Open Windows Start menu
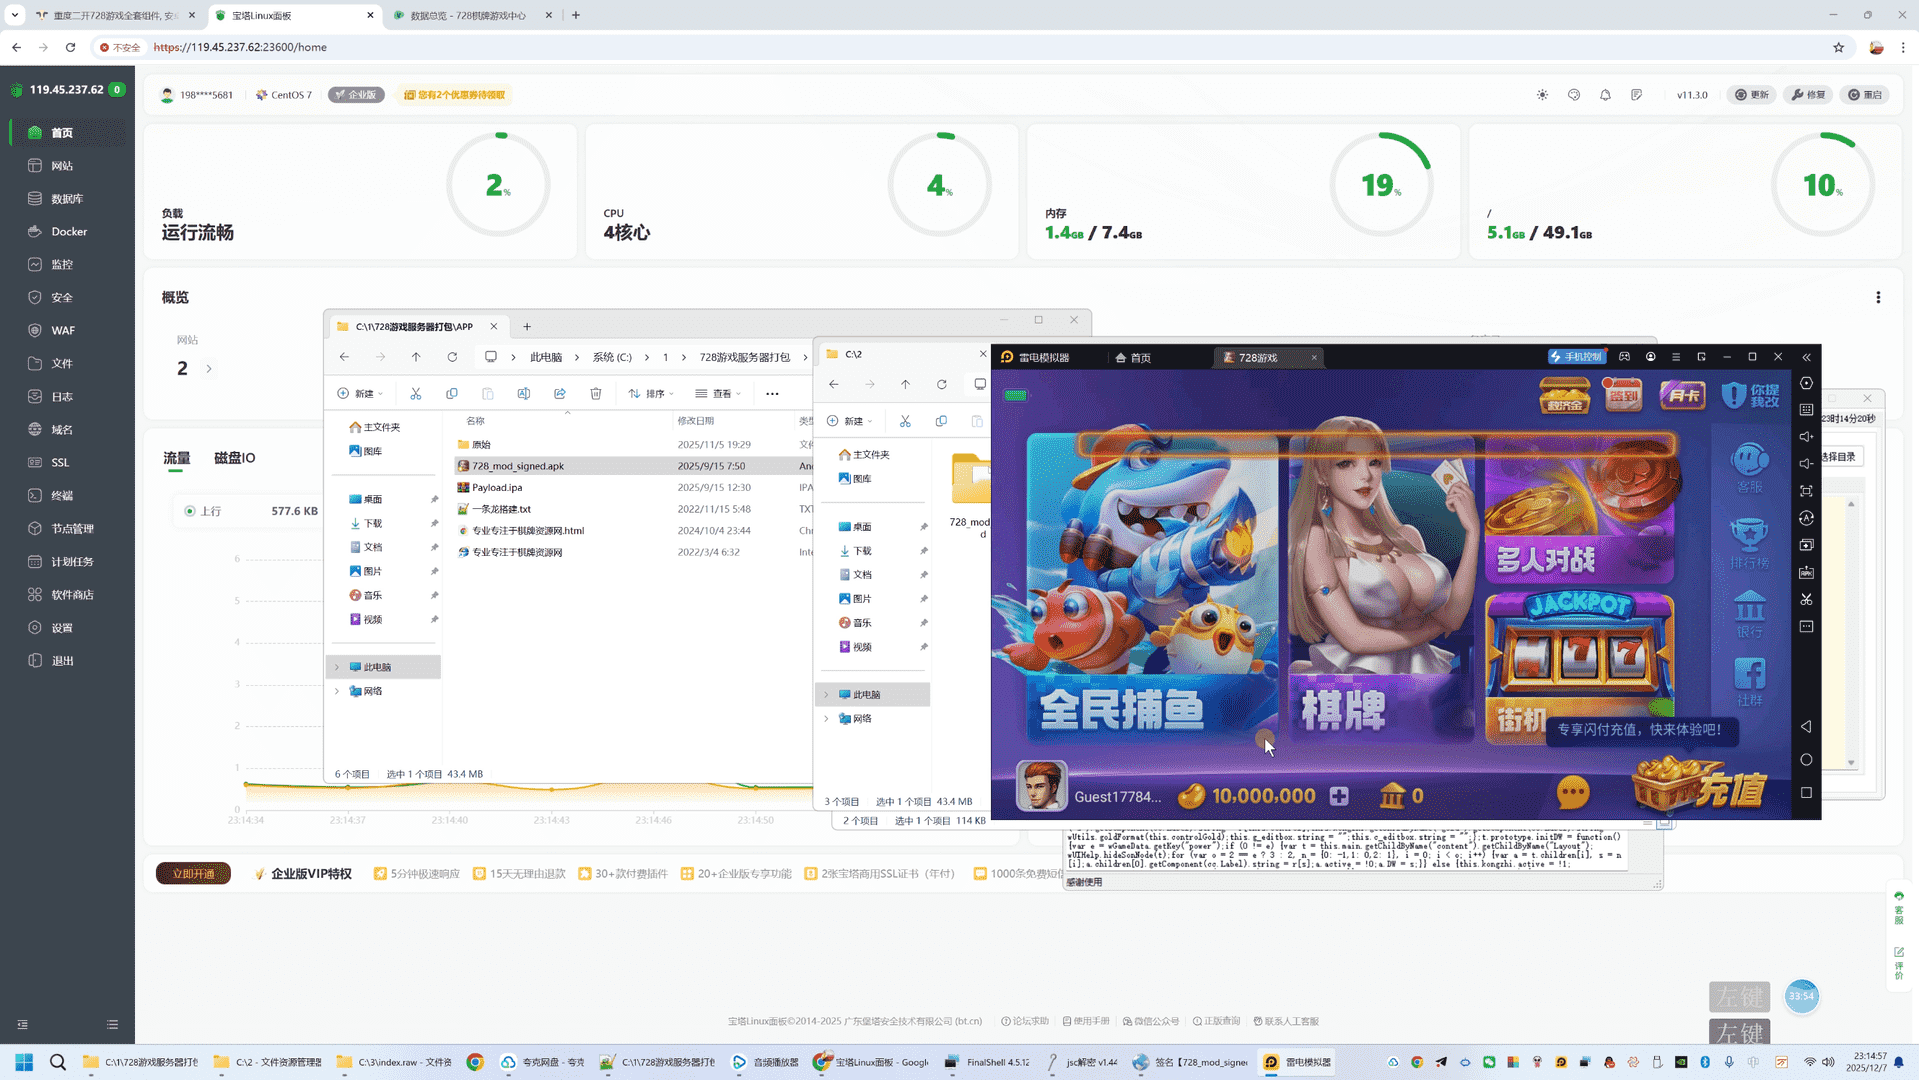1919x1080 pixels. click(24, 1062)
